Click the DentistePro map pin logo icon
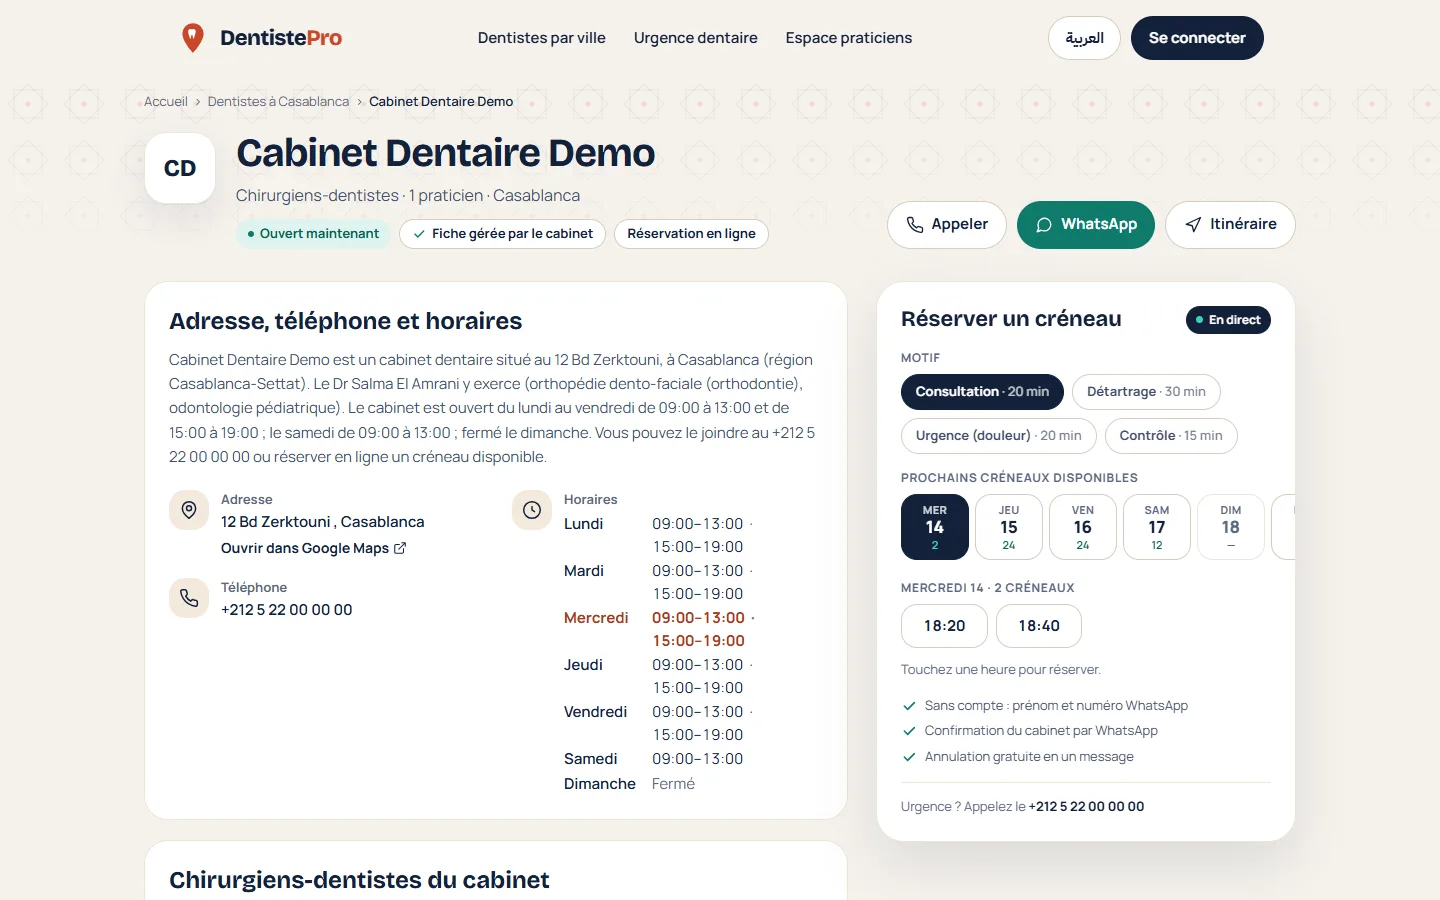The height and width of the screenshot is (900, 1440). coord(193,38)
